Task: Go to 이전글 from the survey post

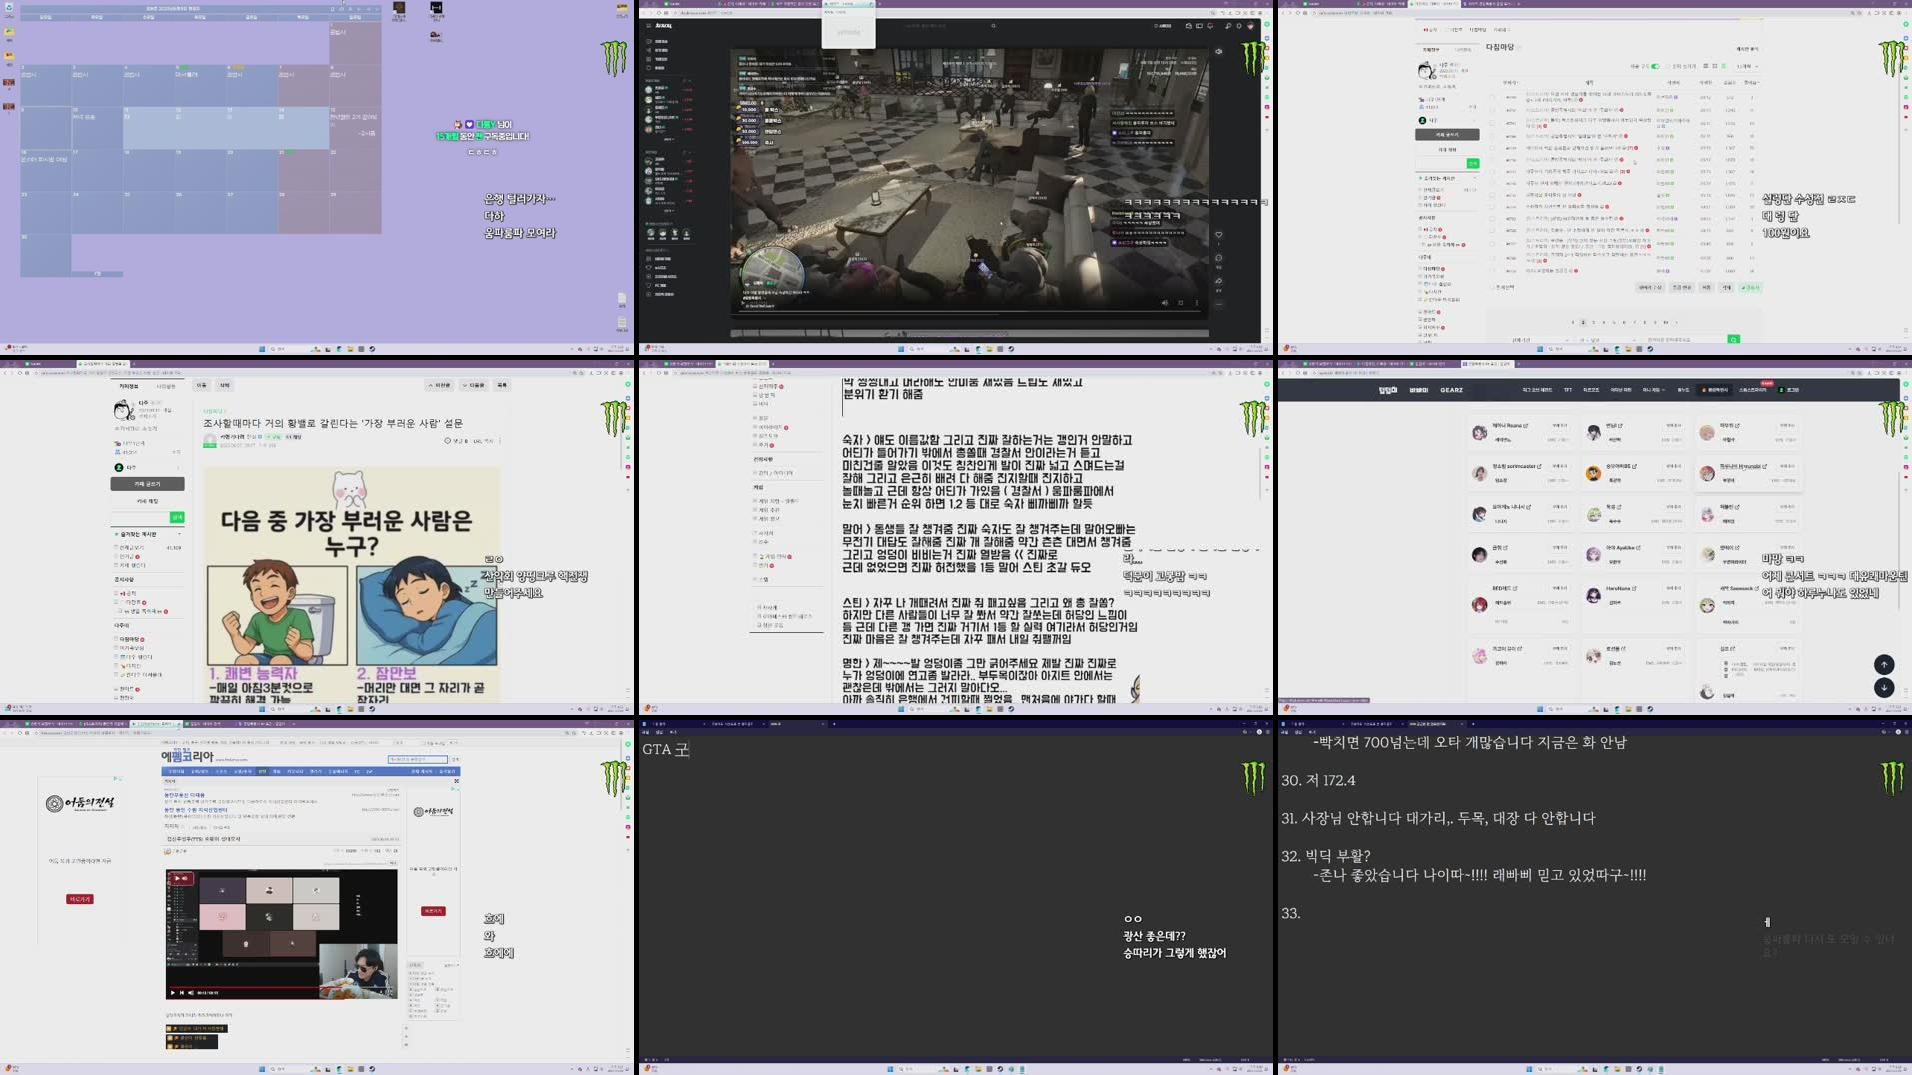Action: (x=440, y=385)
